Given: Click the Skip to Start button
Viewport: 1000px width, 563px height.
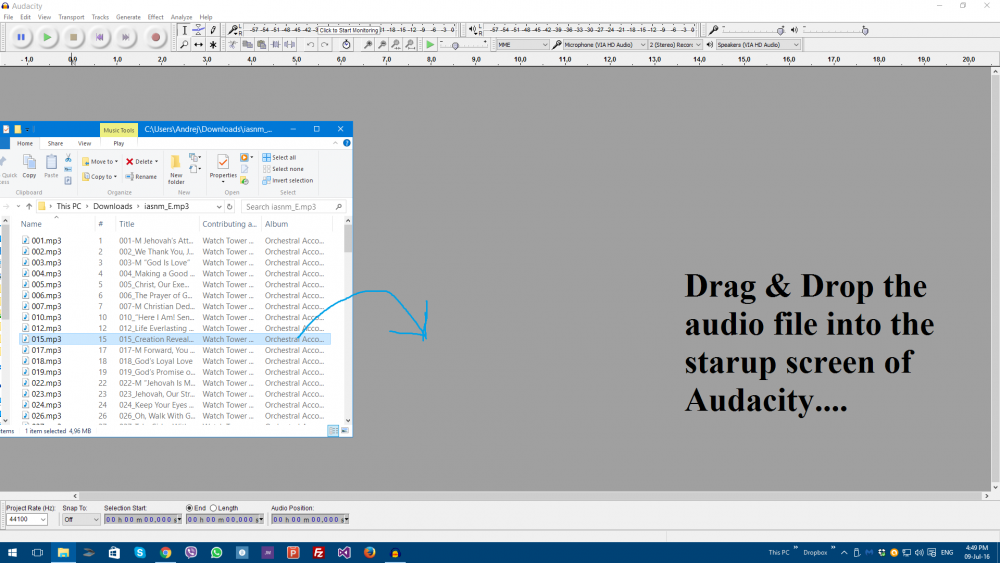Looking at the screenshot, I should pos(99,38).
